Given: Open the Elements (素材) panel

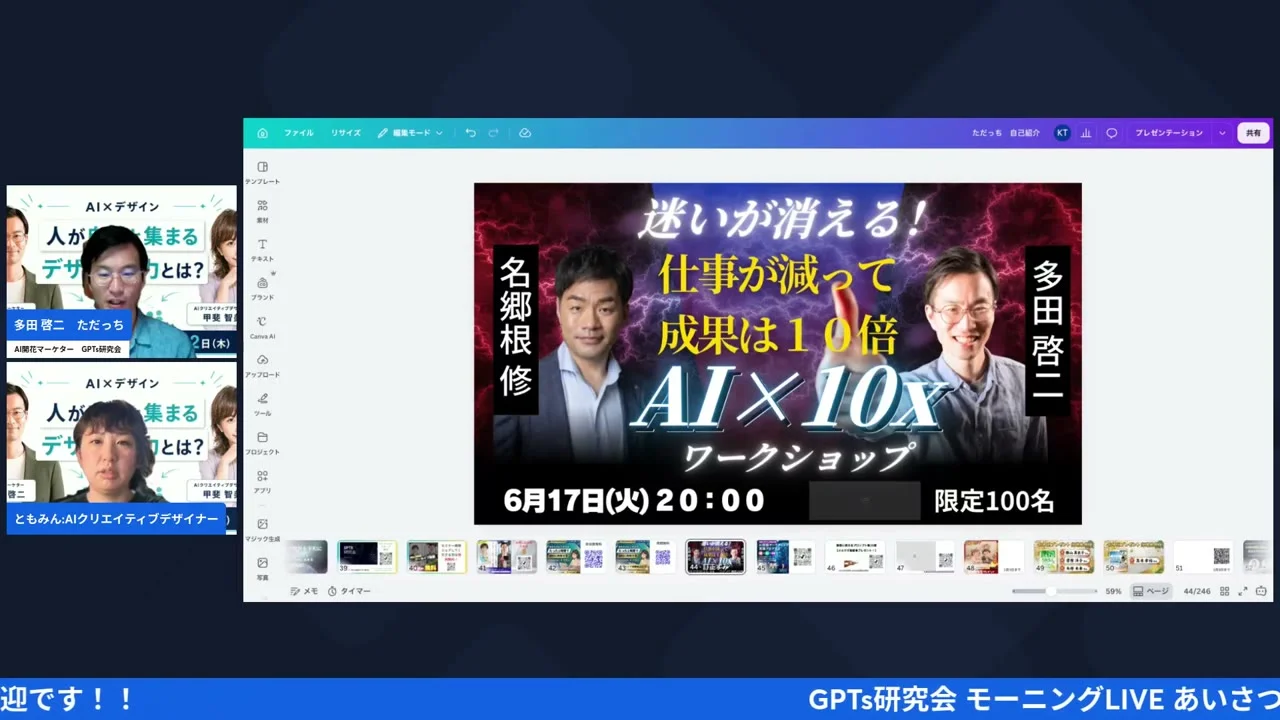Looking at the screenshot, I should [x=262, y=210].
